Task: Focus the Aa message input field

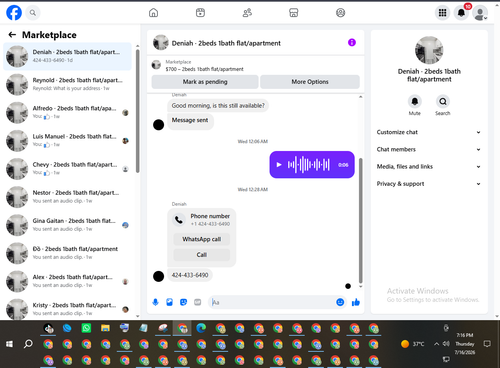Action: tap(272, 302)
